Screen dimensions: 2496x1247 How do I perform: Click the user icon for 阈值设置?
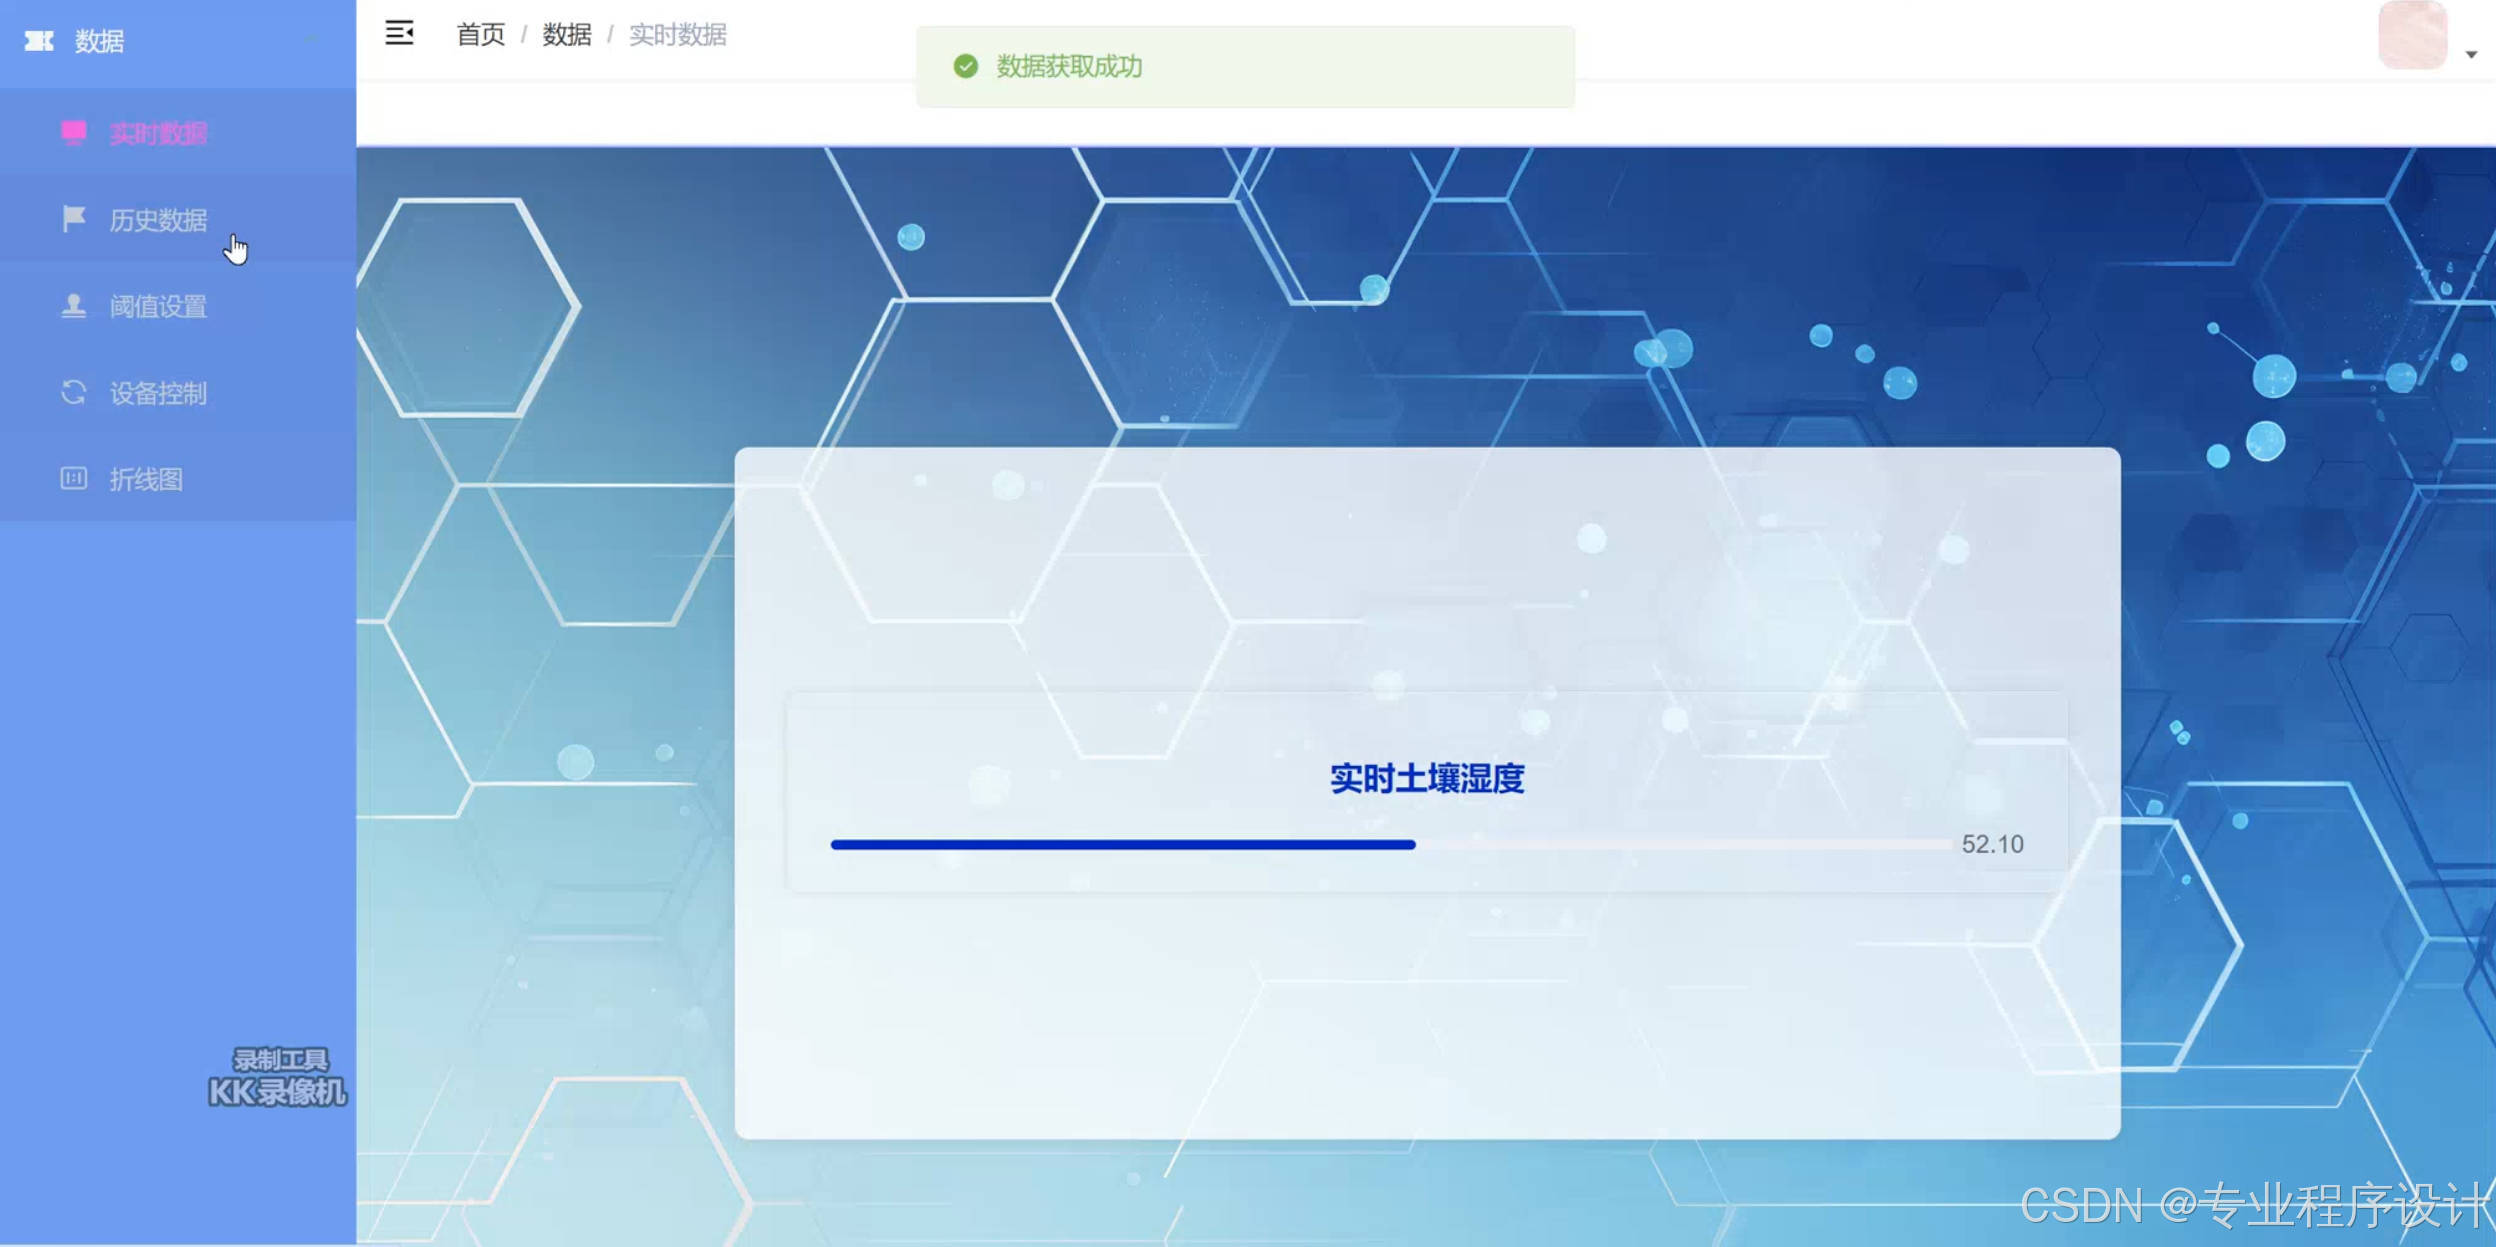pos(73,306)
